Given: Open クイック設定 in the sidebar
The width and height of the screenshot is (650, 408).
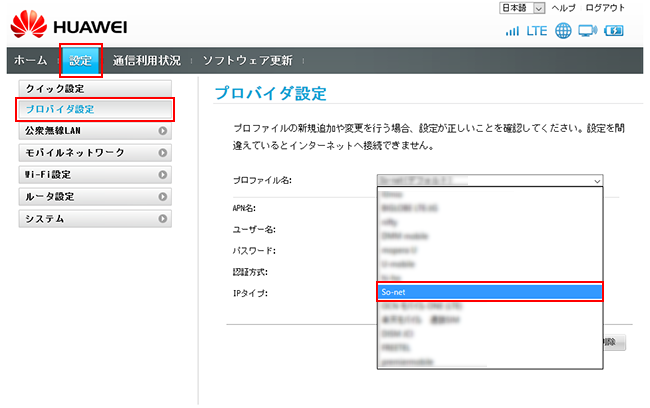Looking at the screenshot, I should (95, 88).
